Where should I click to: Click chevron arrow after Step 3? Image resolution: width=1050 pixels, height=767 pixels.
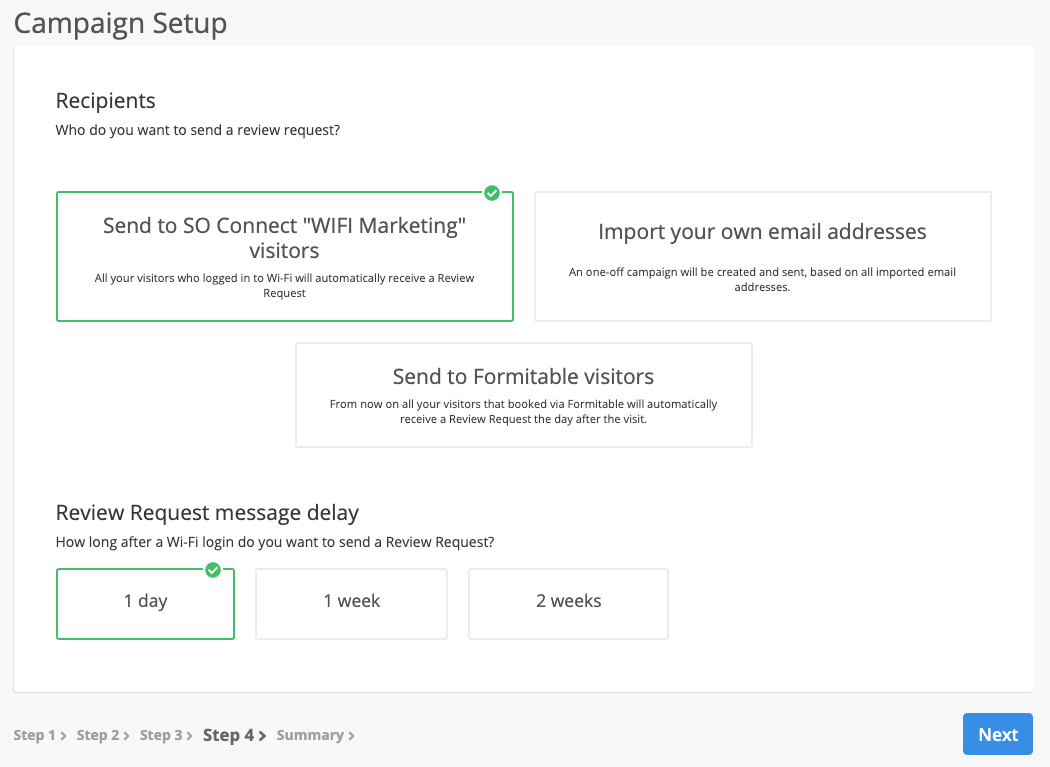pyautogui.click(x=190, y=736)
